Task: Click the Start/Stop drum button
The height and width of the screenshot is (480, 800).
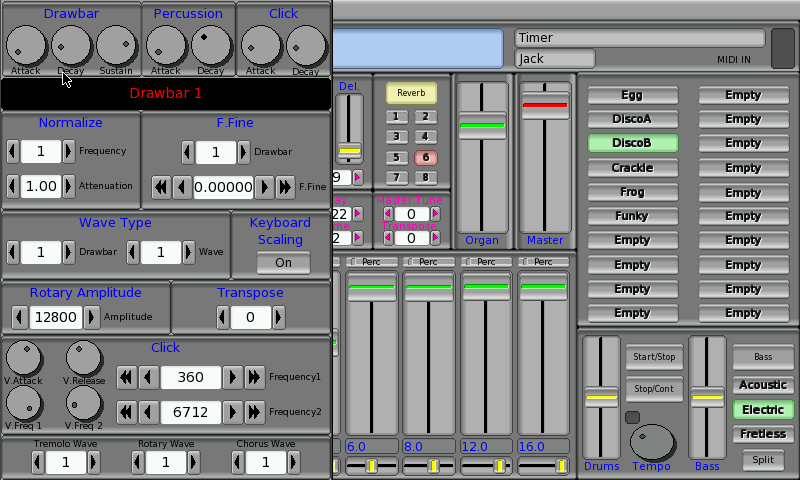Action: click(x=654, y=358)
